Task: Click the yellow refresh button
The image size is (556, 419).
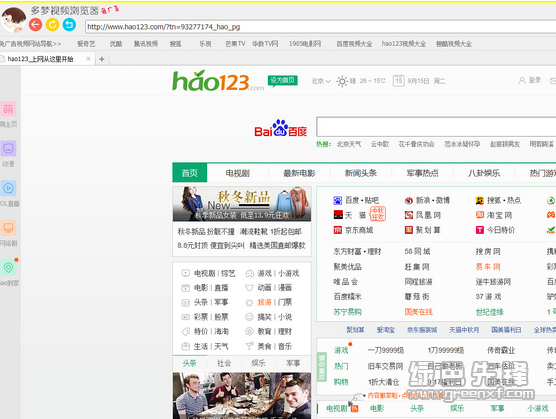Action: click(52, 24)
